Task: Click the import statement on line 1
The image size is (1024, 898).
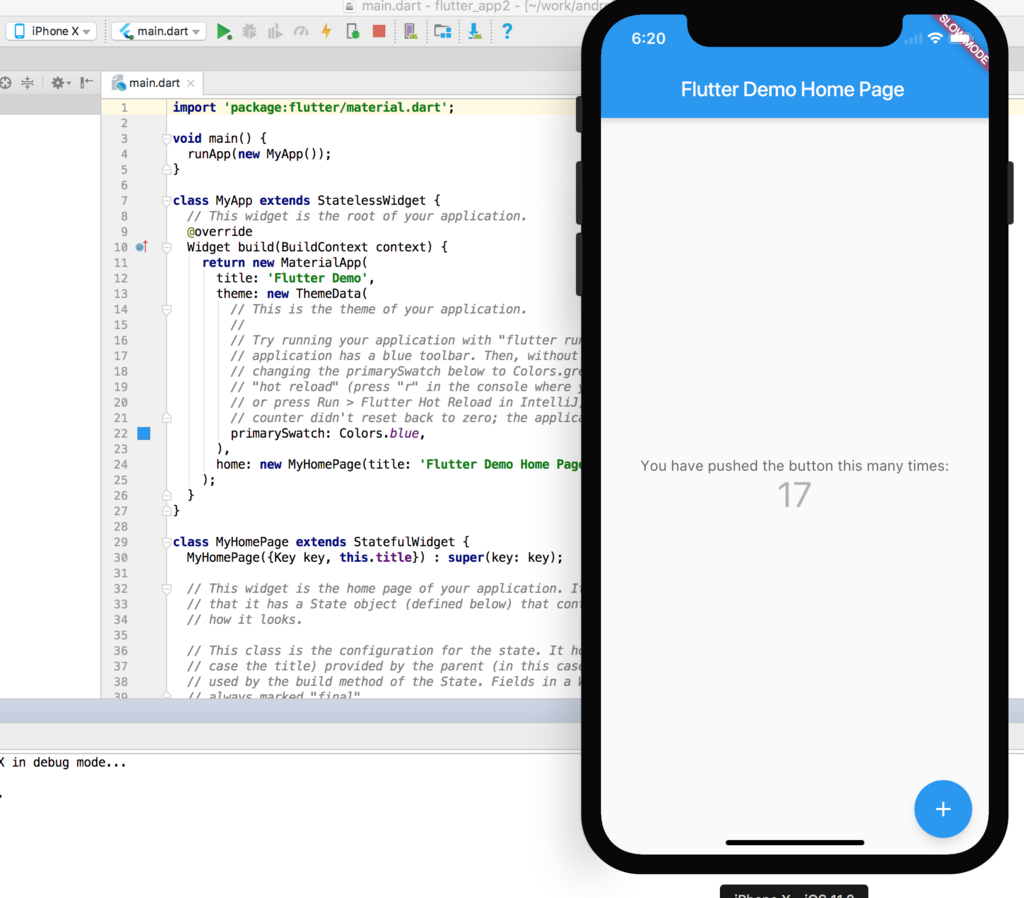Action: pos(313,107)
